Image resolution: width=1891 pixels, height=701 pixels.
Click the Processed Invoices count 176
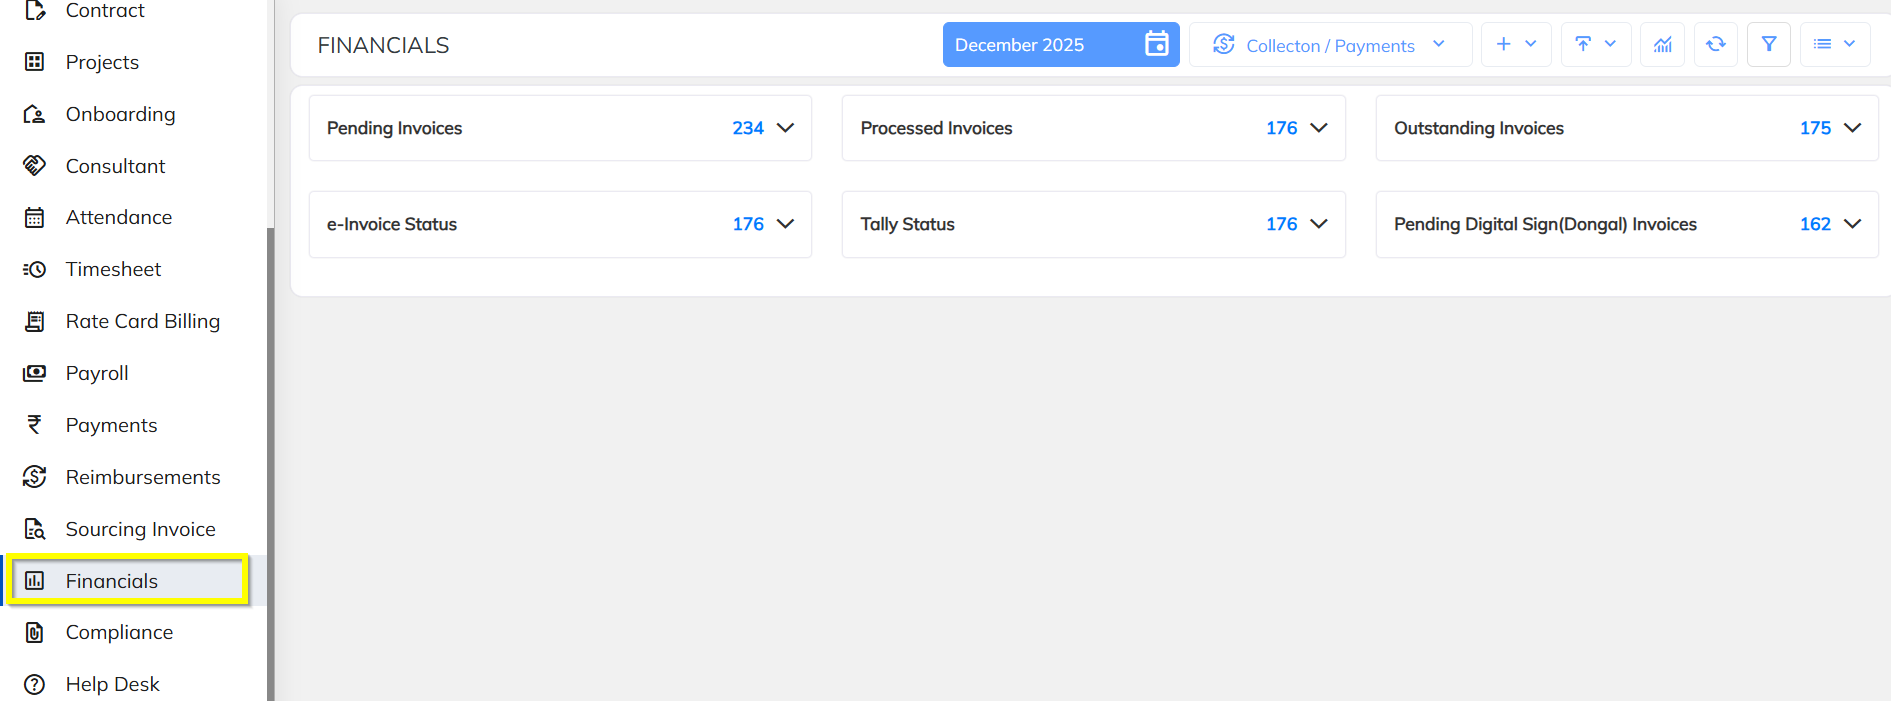[1281, 128]
